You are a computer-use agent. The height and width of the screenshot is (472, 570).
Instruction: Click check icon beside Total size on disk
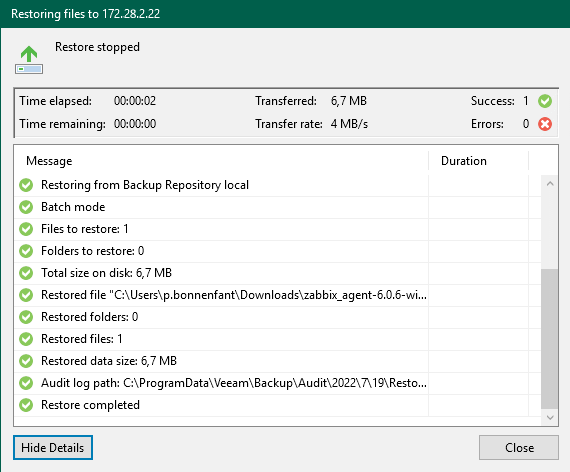(26, 273)
